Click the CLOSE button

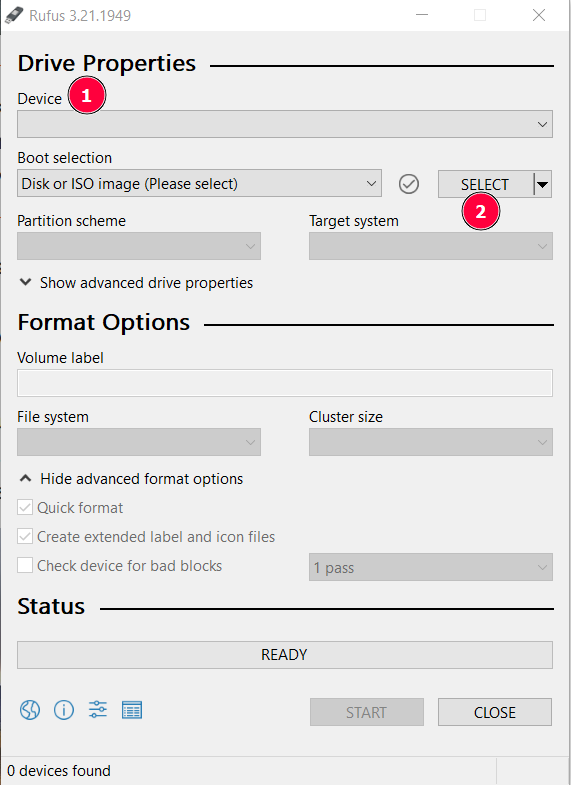495,712
